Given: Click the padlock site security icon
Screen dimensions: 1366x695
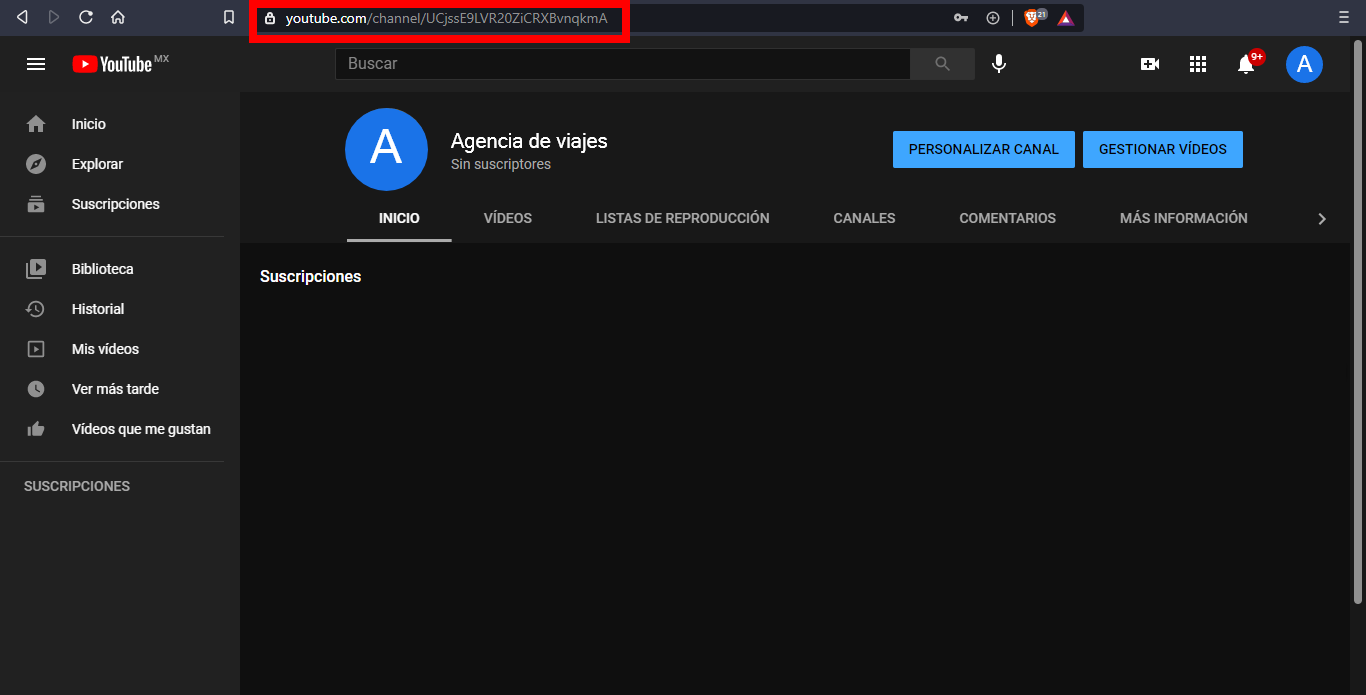Looking at the screenshot, I should [x=269, y=18].
